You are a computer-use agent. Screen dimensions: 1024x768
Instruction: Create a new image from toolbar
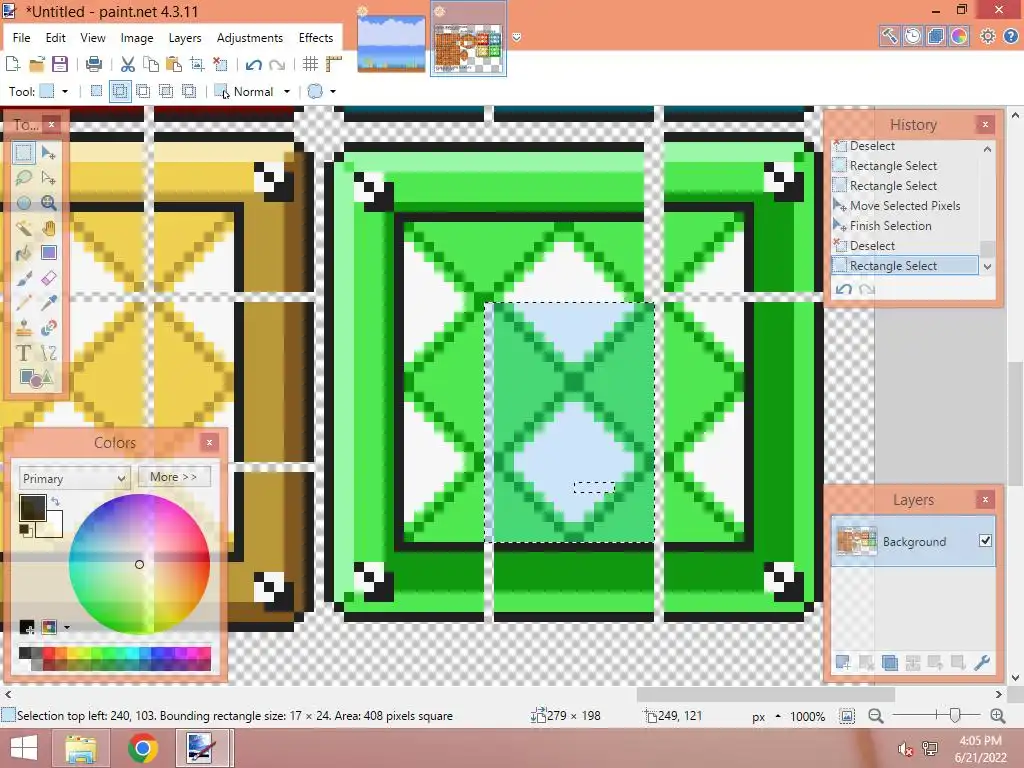[x=12, y=64]
